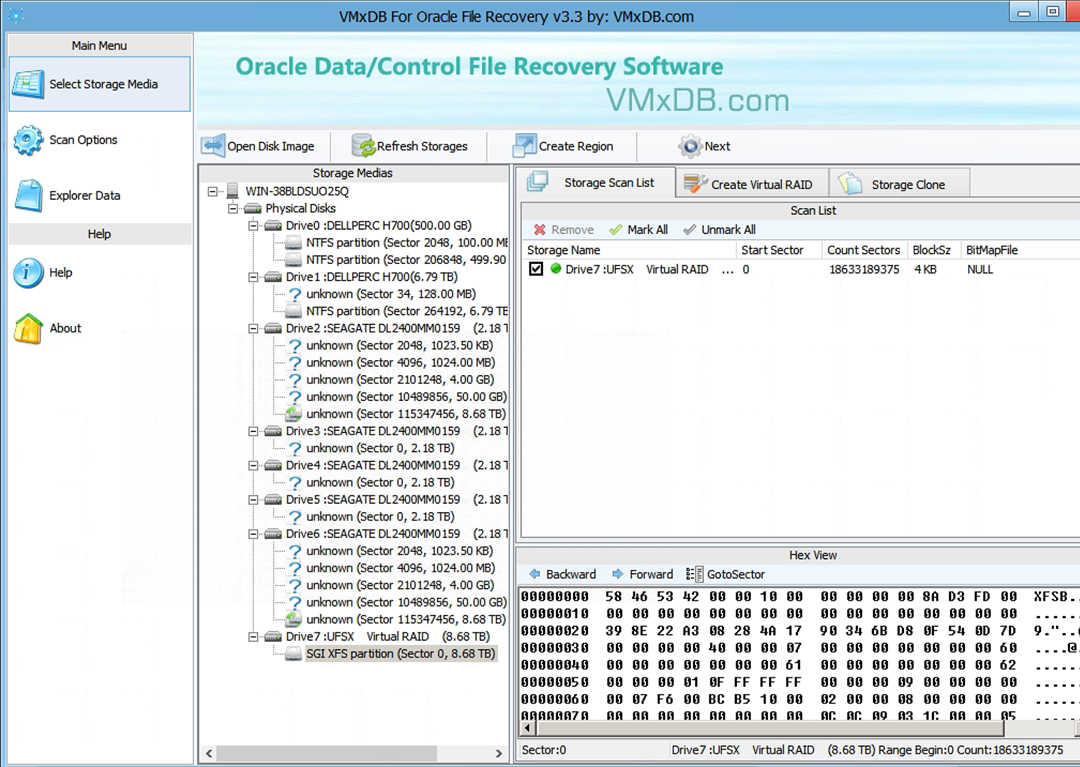Viewport: 1080px width, 767px height.
Task: Click the WIN-38BLDSUO25Q computer icon
Action: point(232,191)
